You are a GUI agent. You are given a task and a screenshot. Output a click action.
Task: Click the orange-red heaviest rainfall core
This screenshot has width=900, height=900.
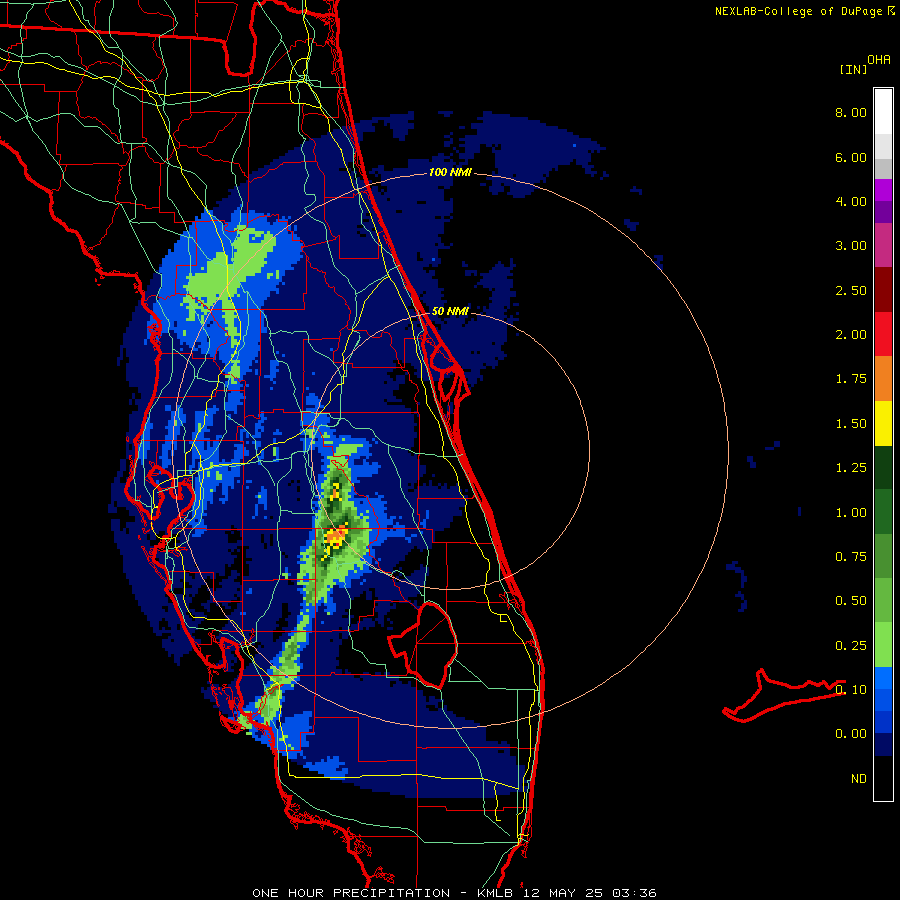click(335, 537)
